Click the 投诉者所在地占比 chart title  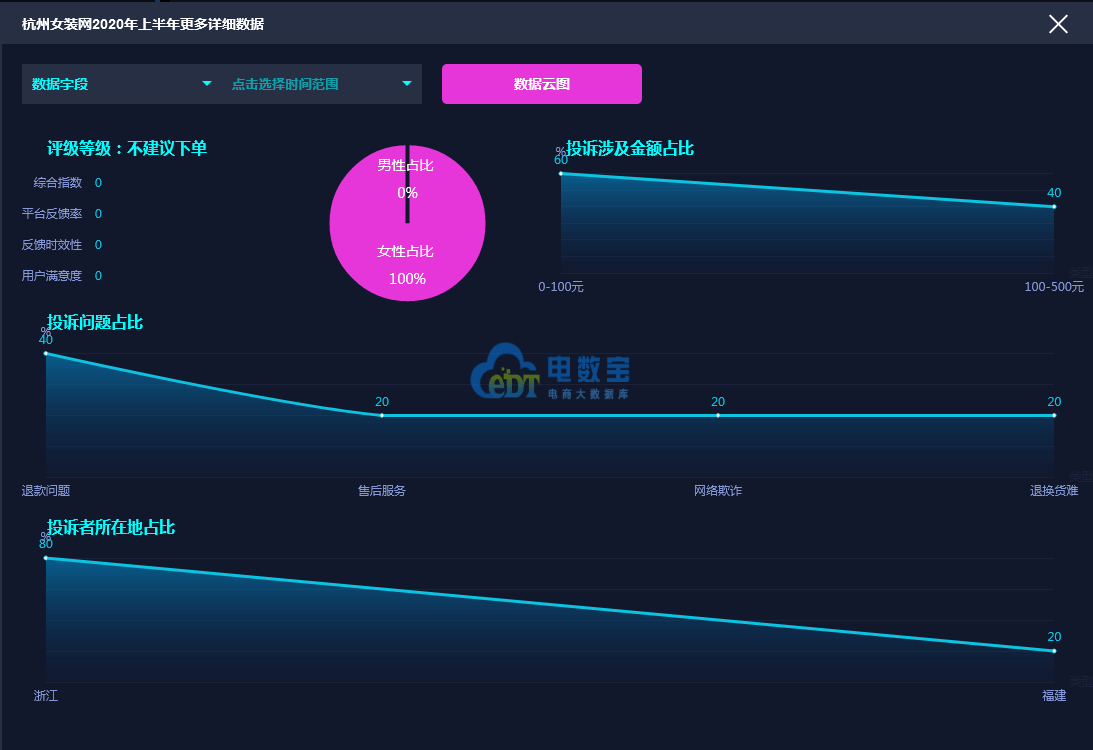pos(111,527)
